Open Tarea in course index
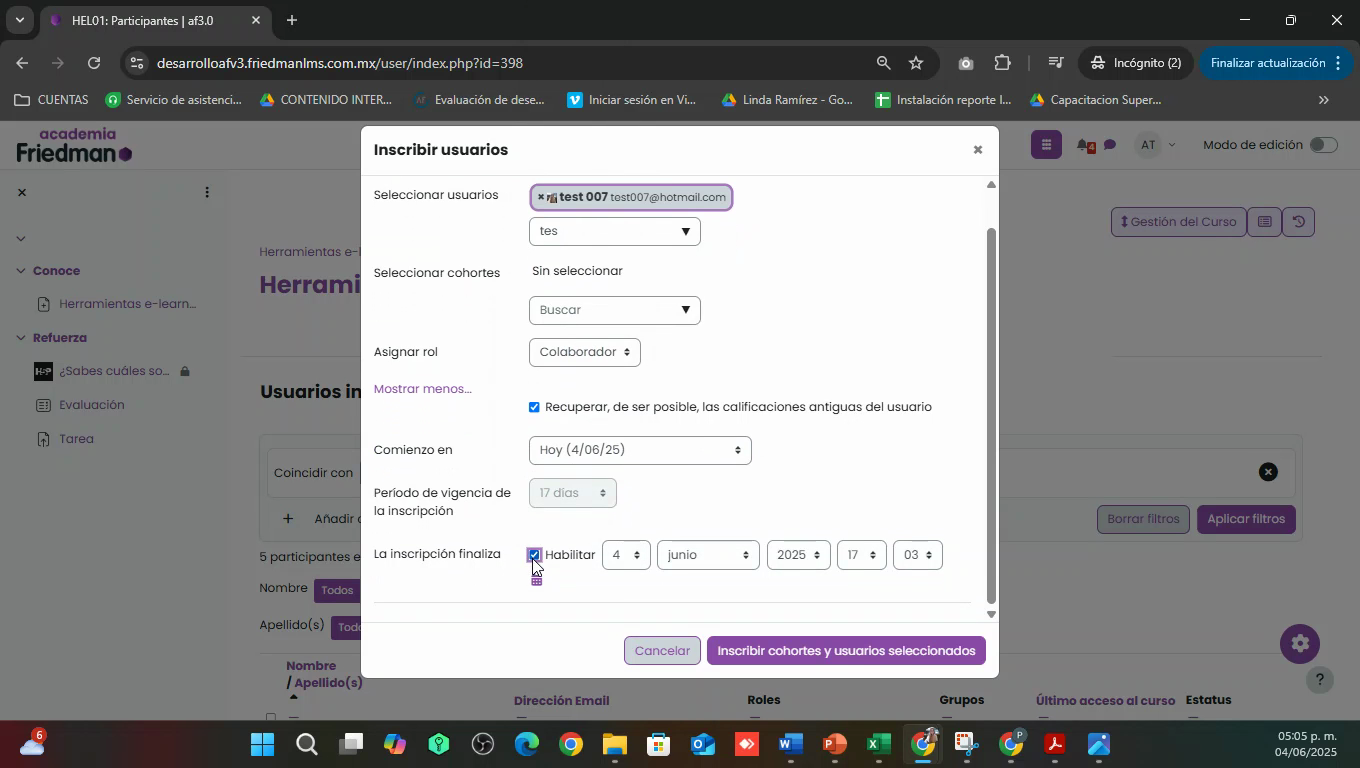Viewport: 1360px width, 768px height. click(76, 439)
